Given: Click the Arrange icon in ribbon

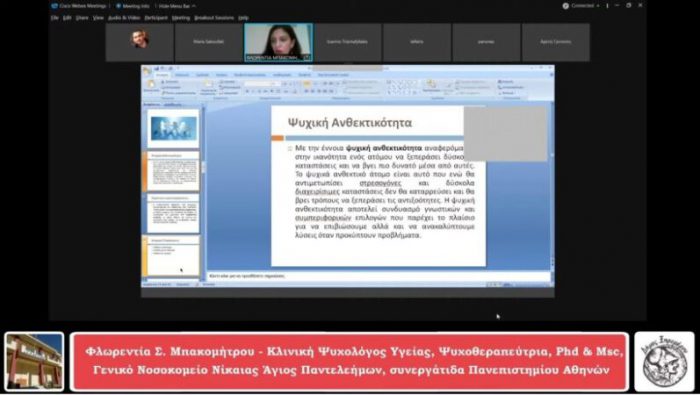Looking at the screenshot, I should tap(431, 85).
